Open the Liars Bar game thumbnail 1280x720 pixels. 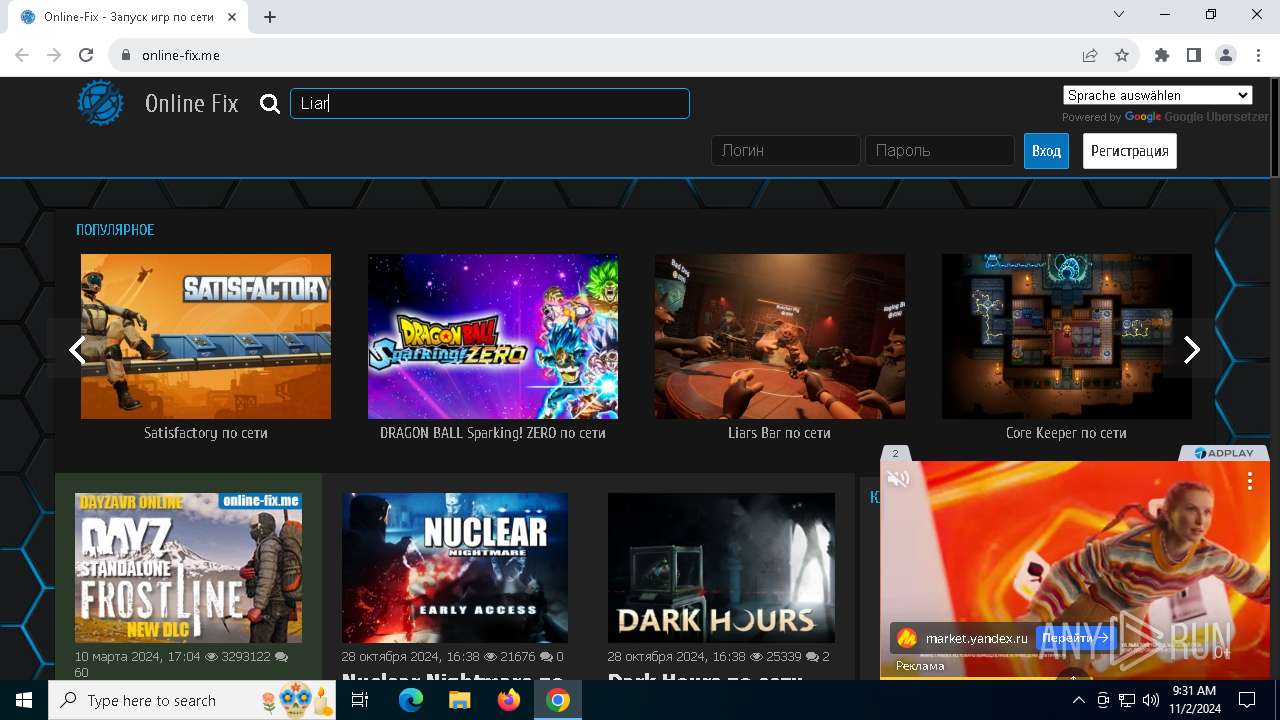[780, 336]
